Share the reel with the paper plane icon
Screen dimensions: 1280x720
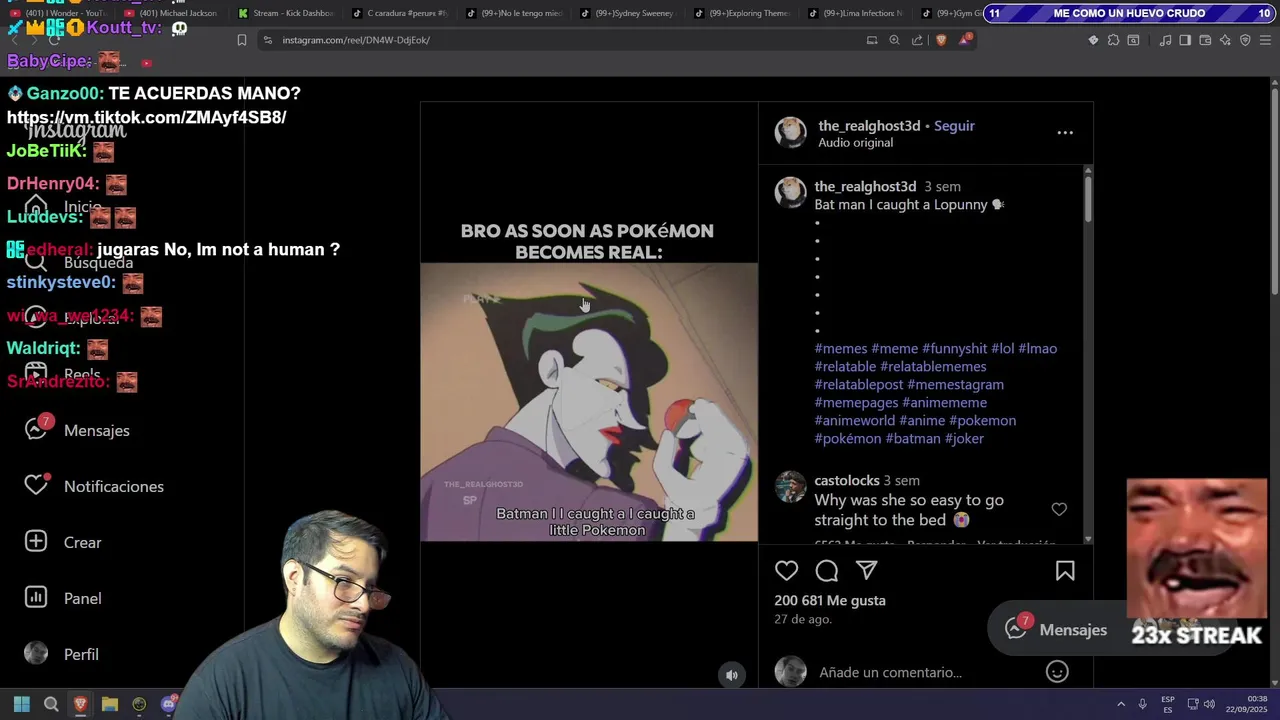[867, 570]
